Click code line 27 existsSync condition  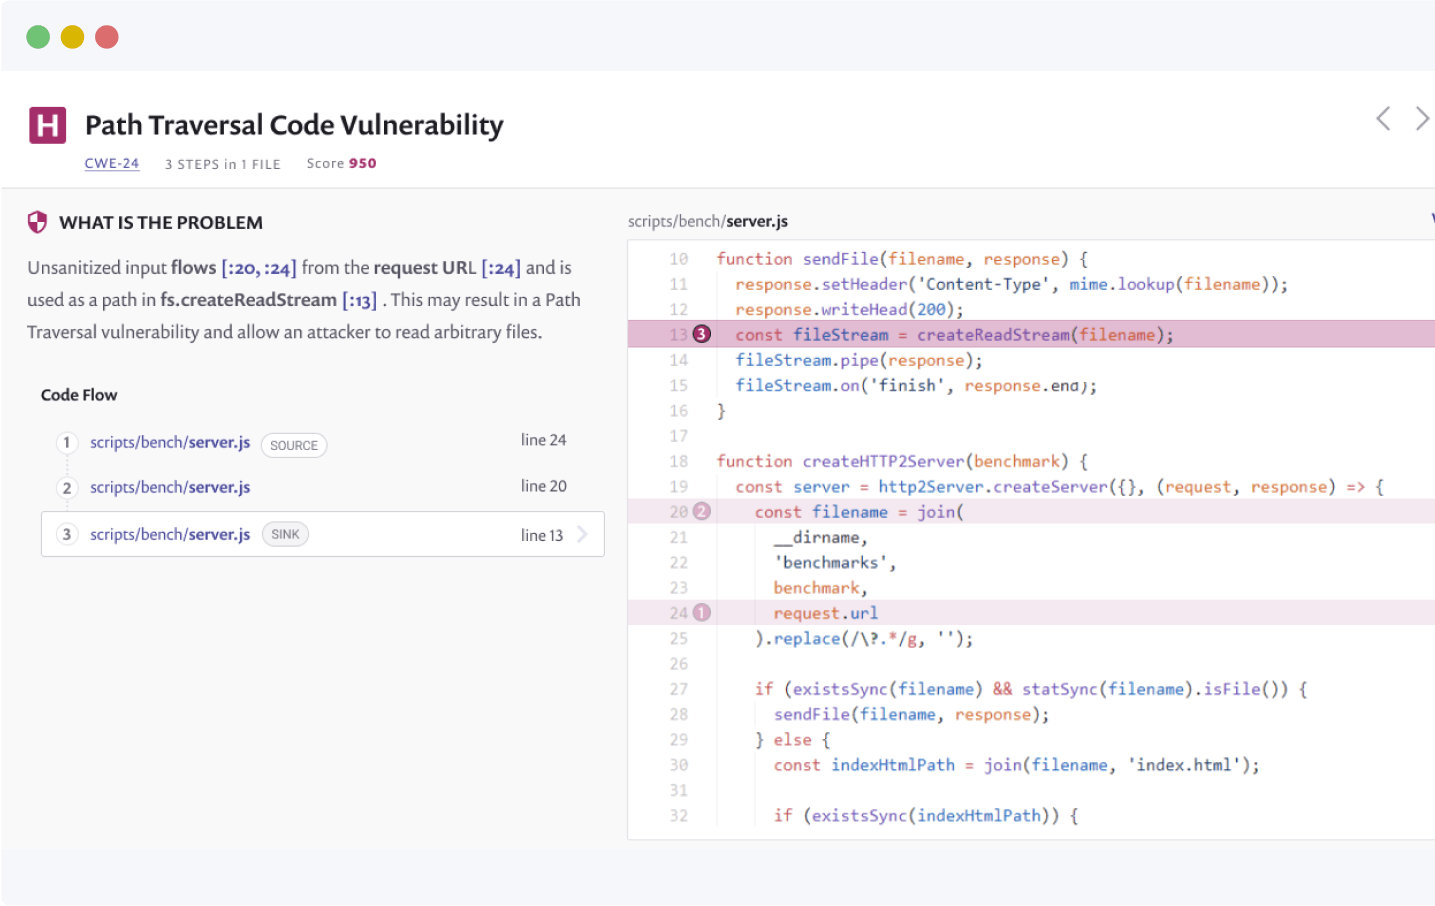[x=1031, y=689]
